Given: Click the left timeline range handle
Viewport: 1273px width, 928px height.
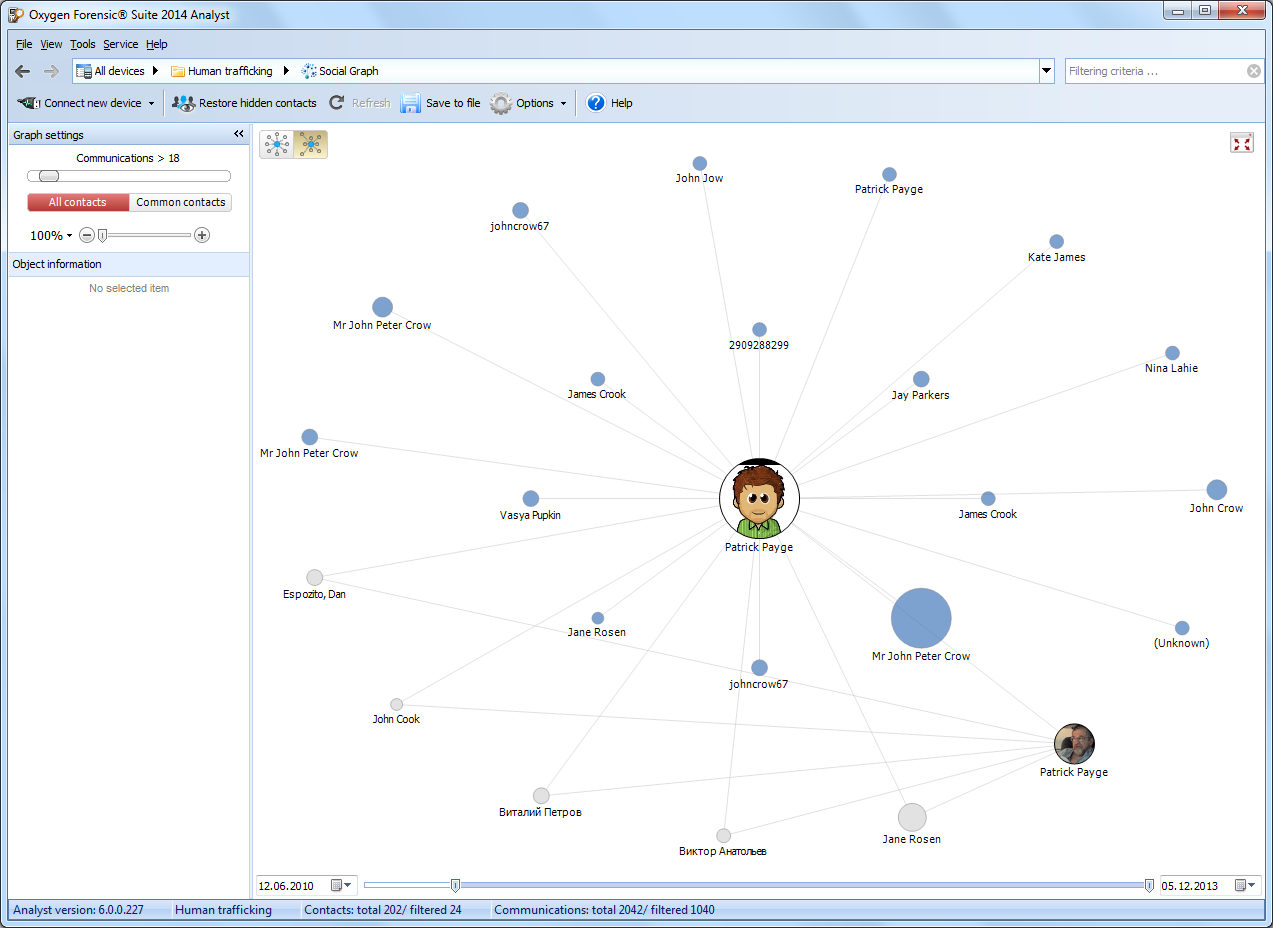Looking at the screenshot, I should coord(456,885).
